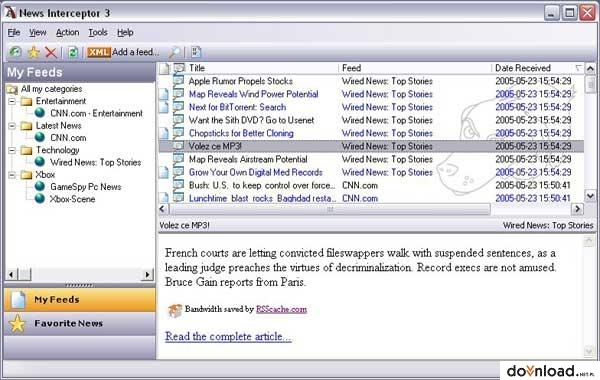Collapse the Latest News category tree node
The image size is (600, 380).
click(12, 126)
